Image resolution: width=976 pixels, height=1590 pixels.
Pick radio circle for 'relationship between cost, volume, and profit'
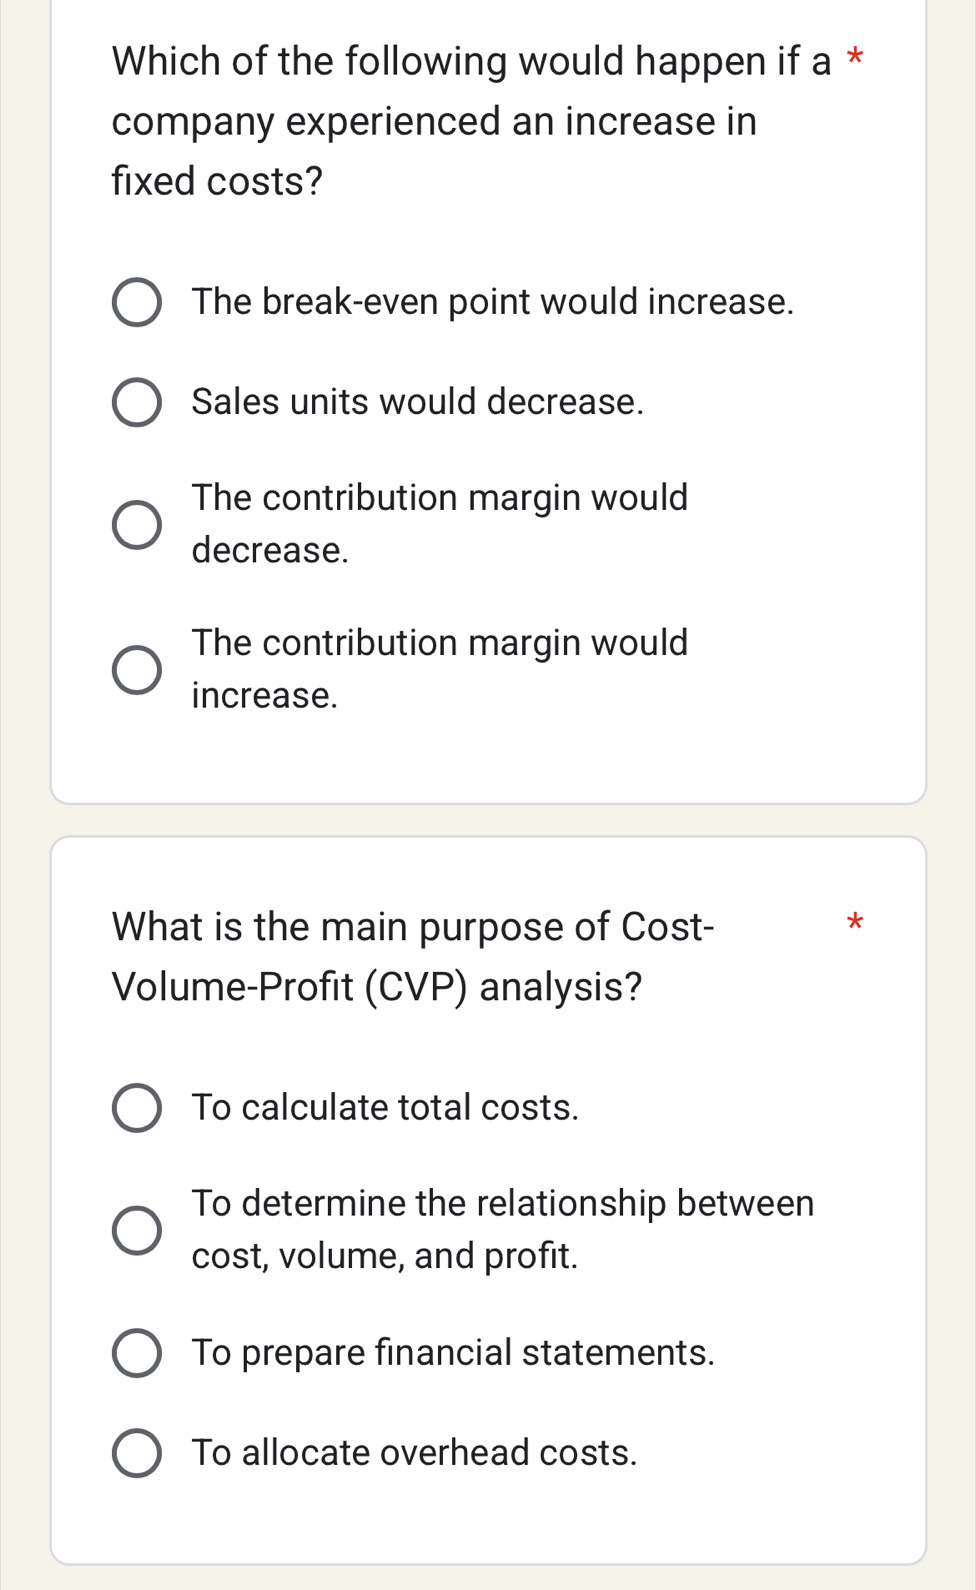tap(136, 1230)
